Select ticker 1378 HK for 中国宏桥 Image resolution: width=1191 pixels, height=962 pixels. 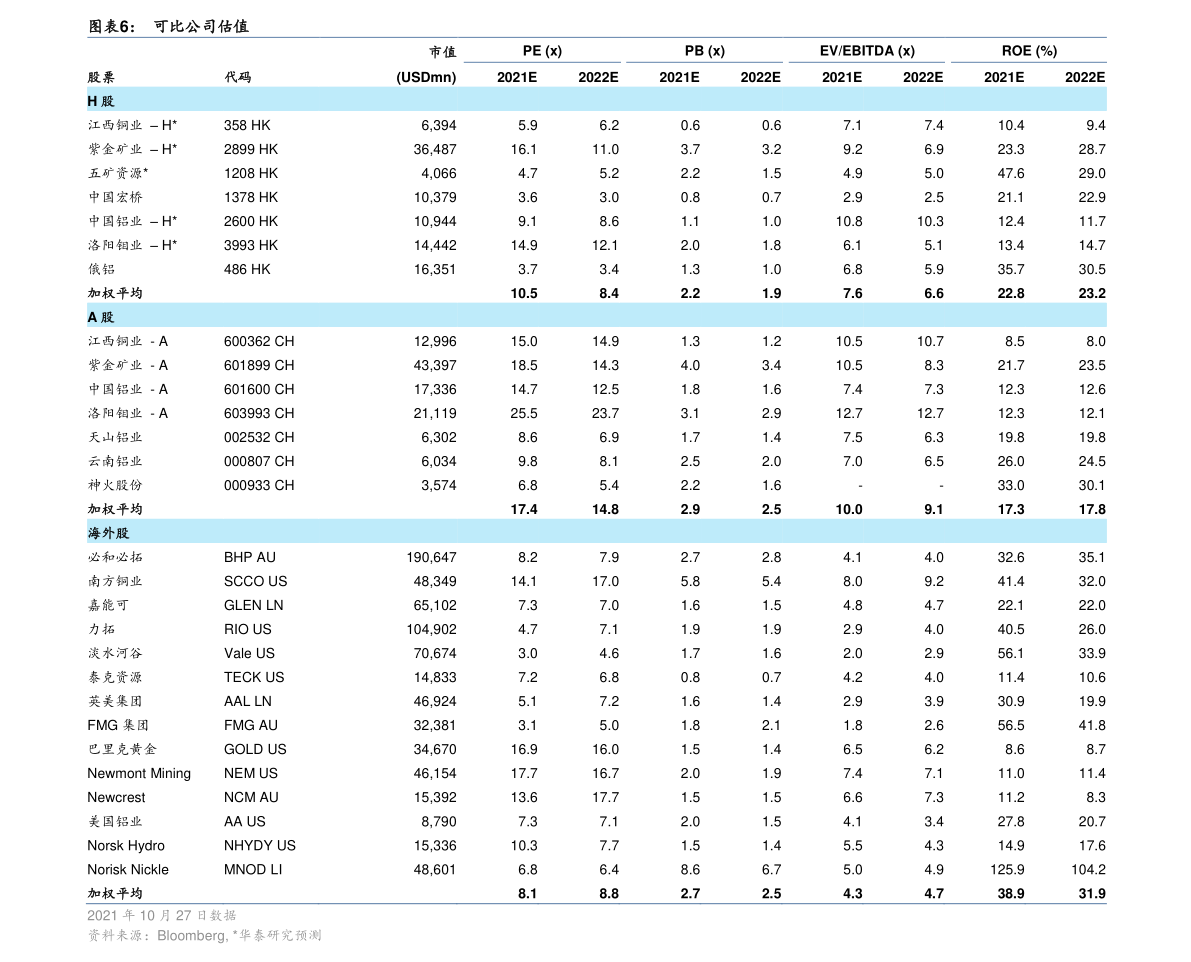[251, 197]
